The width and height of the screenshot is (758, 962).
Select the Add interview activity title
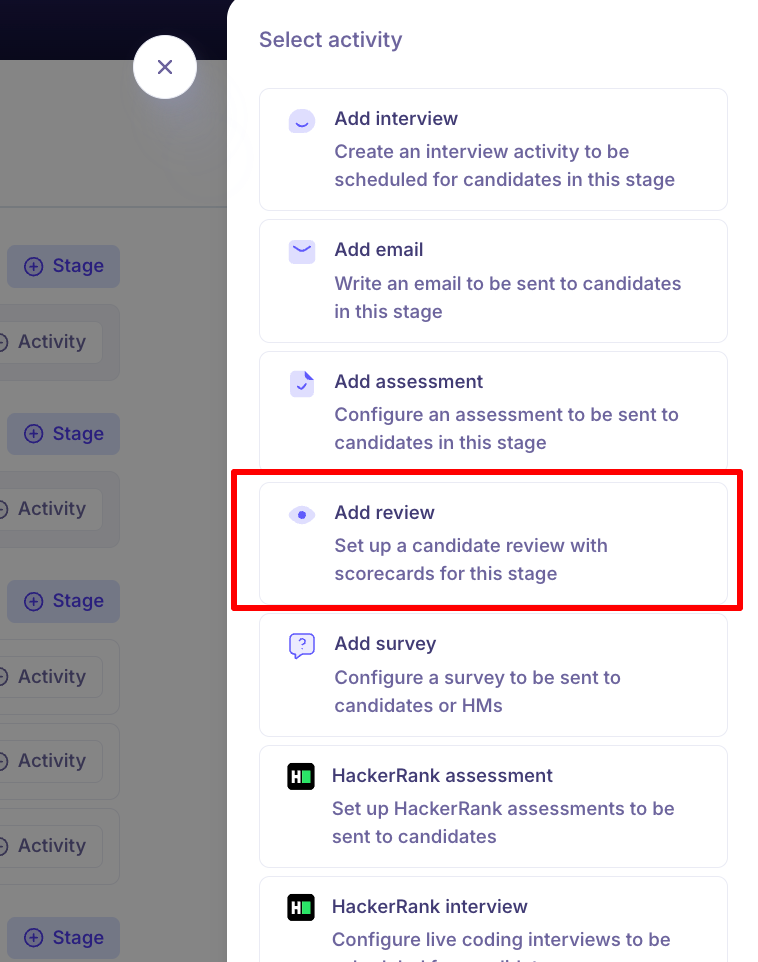click(396, 118)
